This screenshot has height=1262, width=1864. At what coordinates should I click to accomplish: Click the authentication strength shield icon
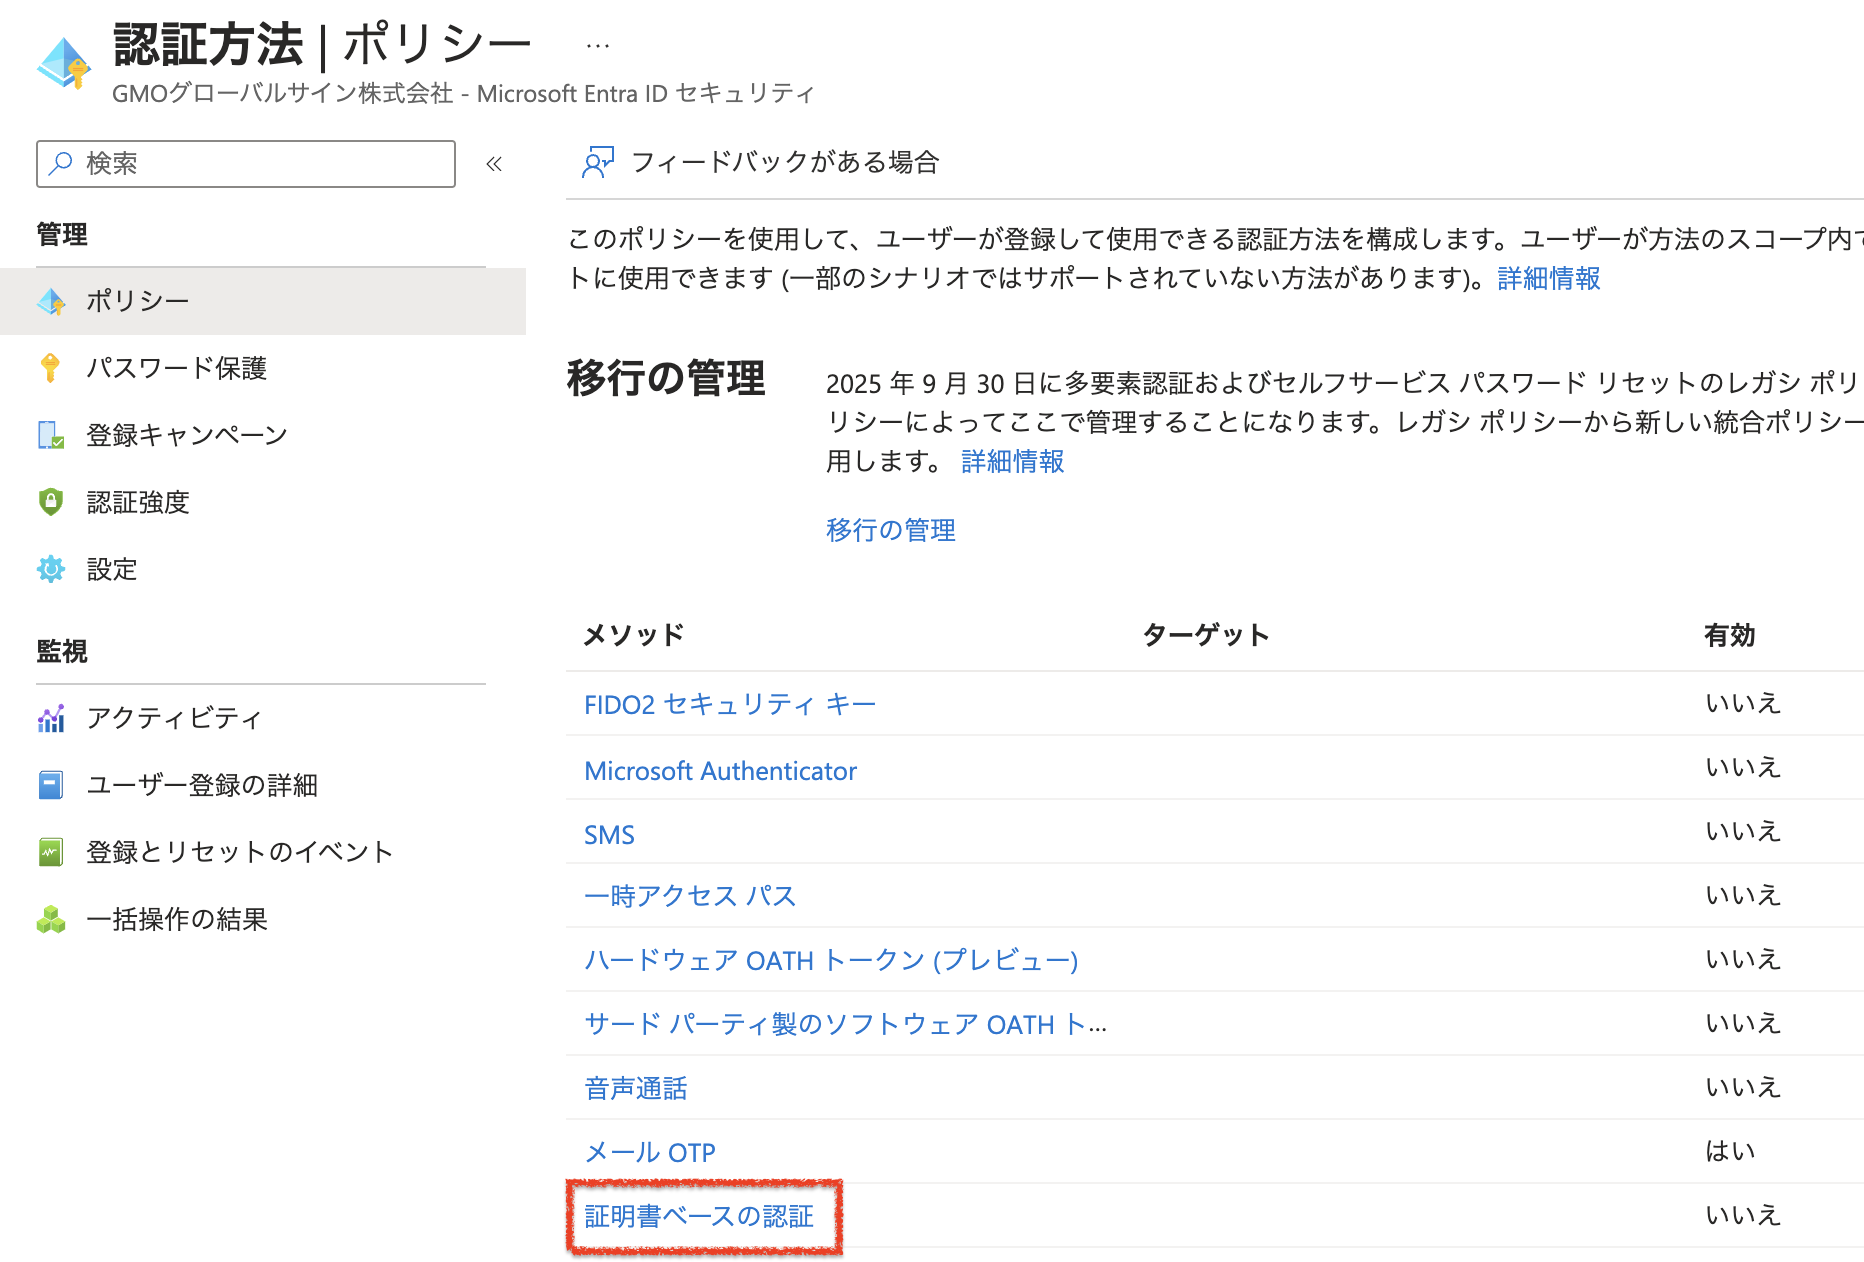[50, 502]
